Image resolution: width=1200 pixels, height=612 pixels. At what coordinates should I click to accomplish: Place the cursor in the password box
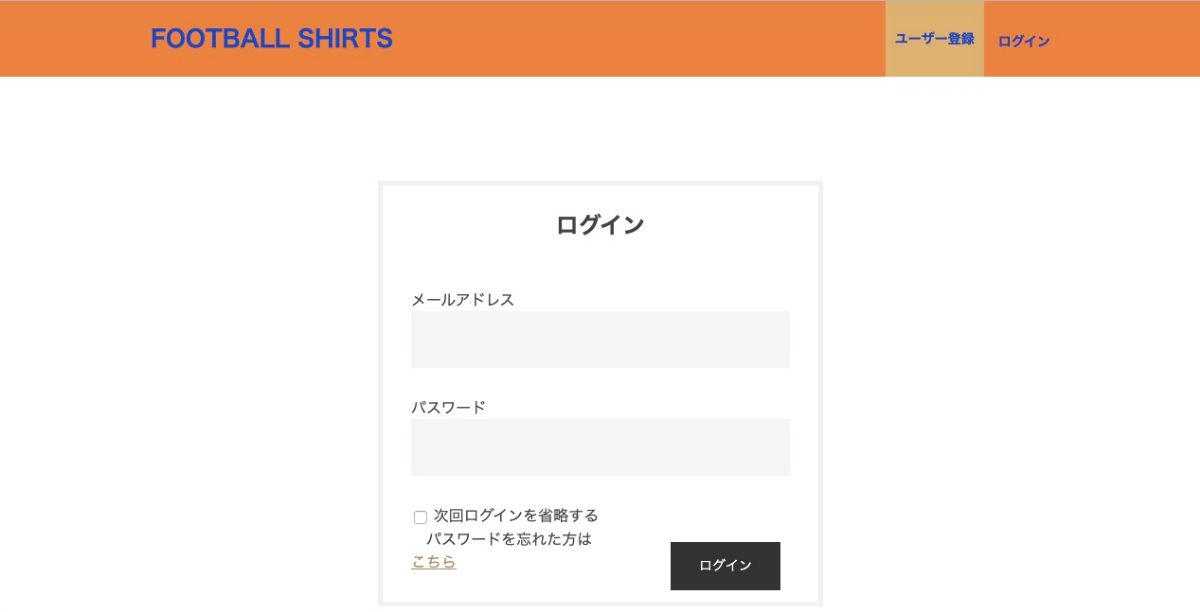pyautogui.click(x=600, y=447)
